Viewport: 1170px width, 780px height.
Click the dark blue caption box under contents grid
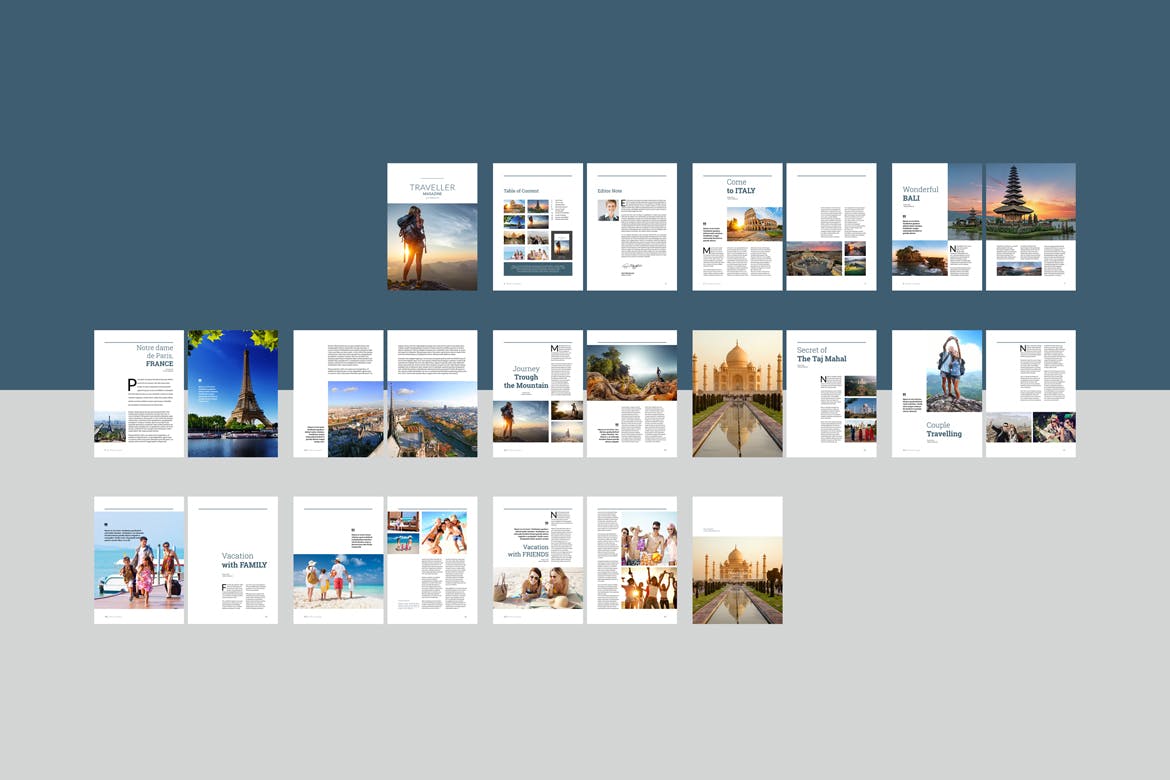pos(538,269)
